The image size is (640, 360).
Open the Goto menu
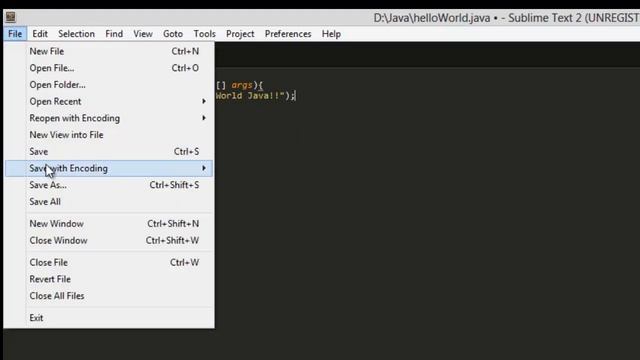pyautogui.click(x=173, y=34)
